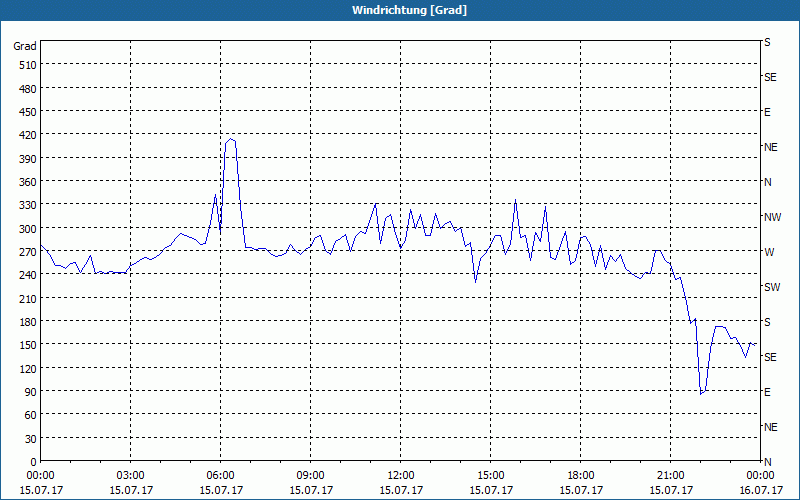The image size is (800, 500).
Task: Click the NW compass label on right axis
Action: pos(772,217)
